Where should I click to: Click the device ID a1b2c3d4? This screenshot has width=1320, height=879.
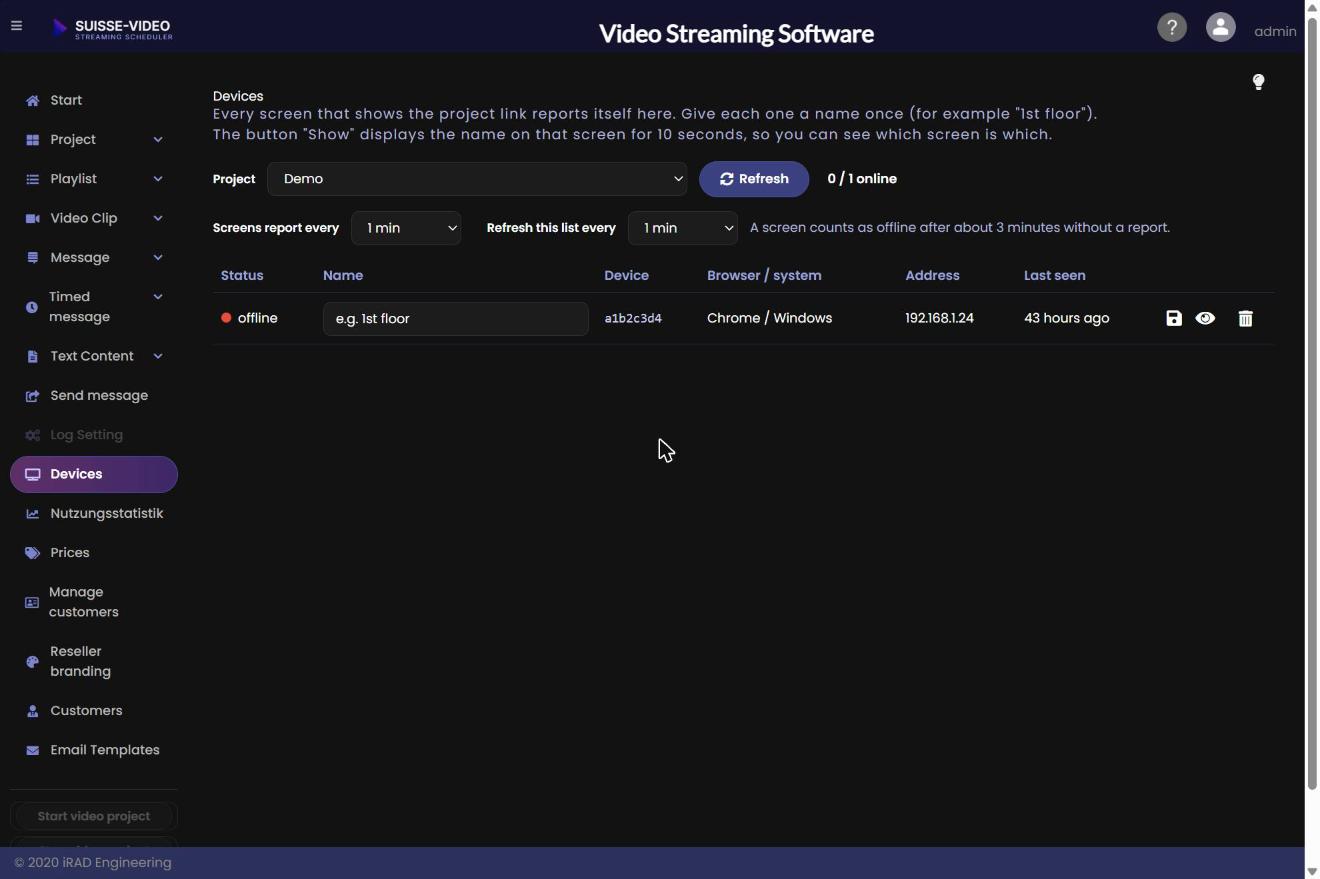coord(633,318)
